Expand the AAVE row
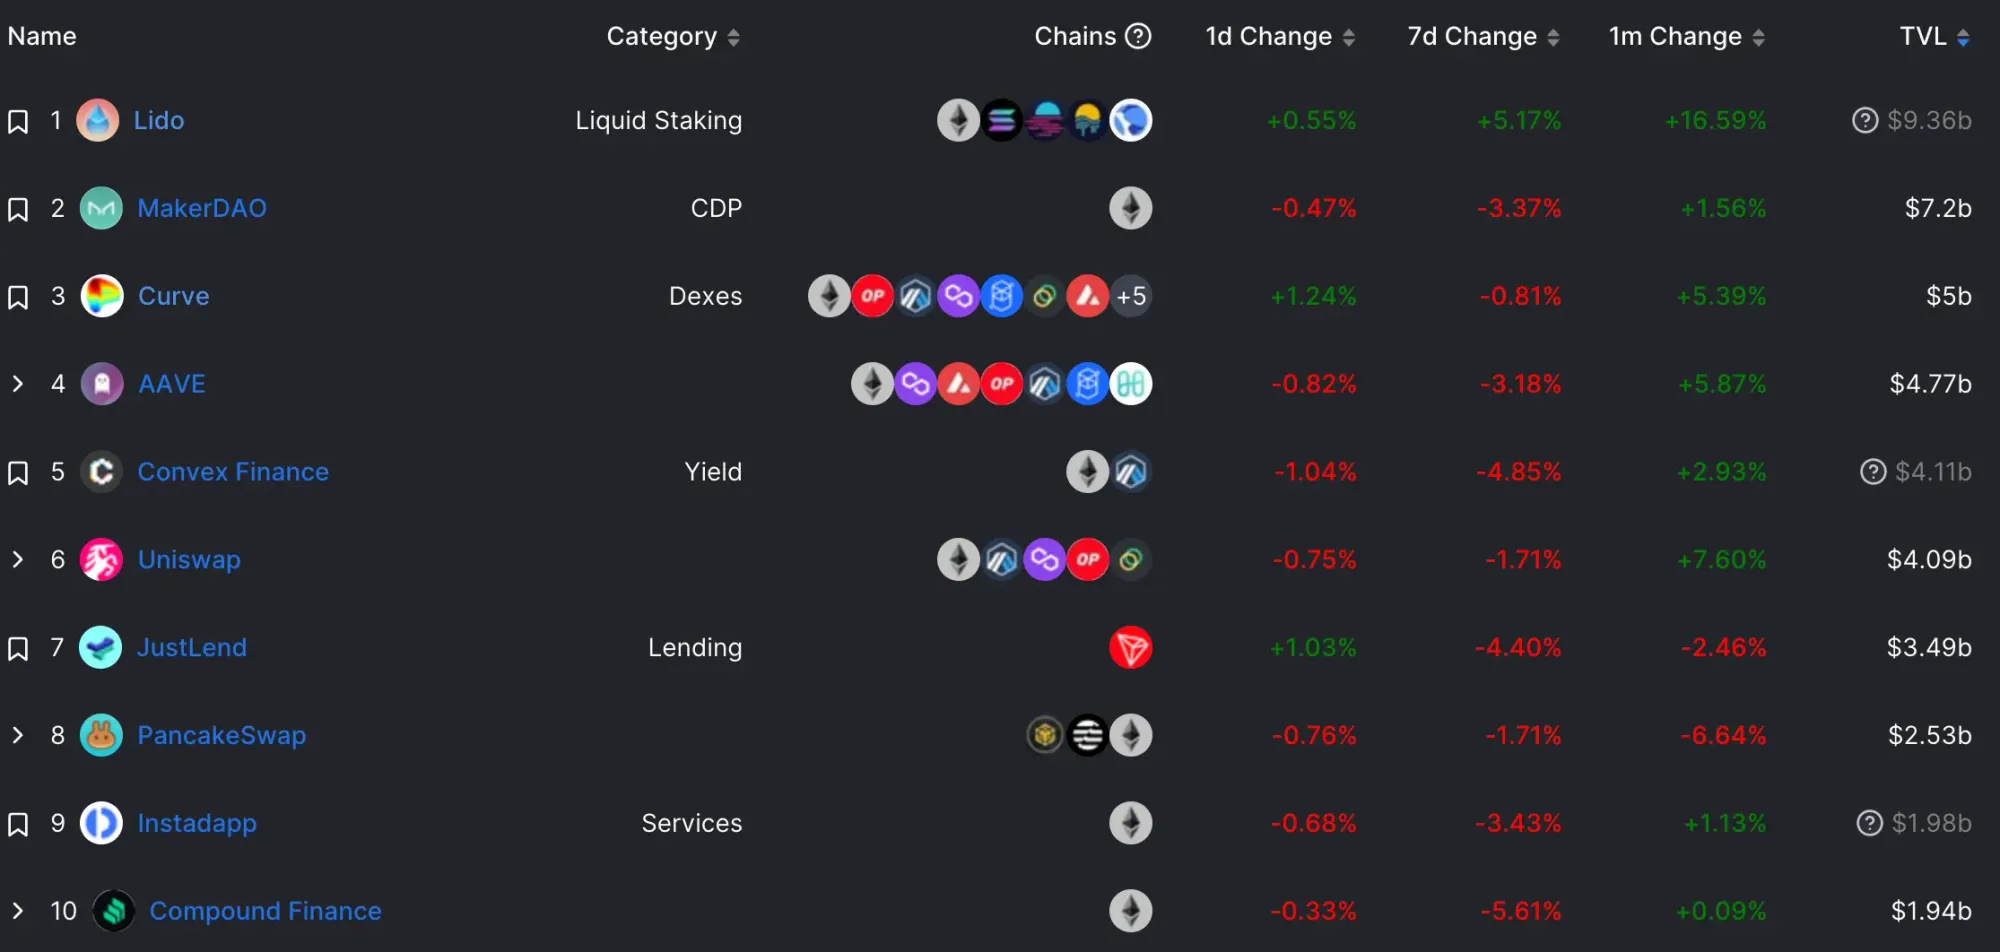Image resolution: width=2000 pixels, height=952 pixels. [x=17, y=384]
